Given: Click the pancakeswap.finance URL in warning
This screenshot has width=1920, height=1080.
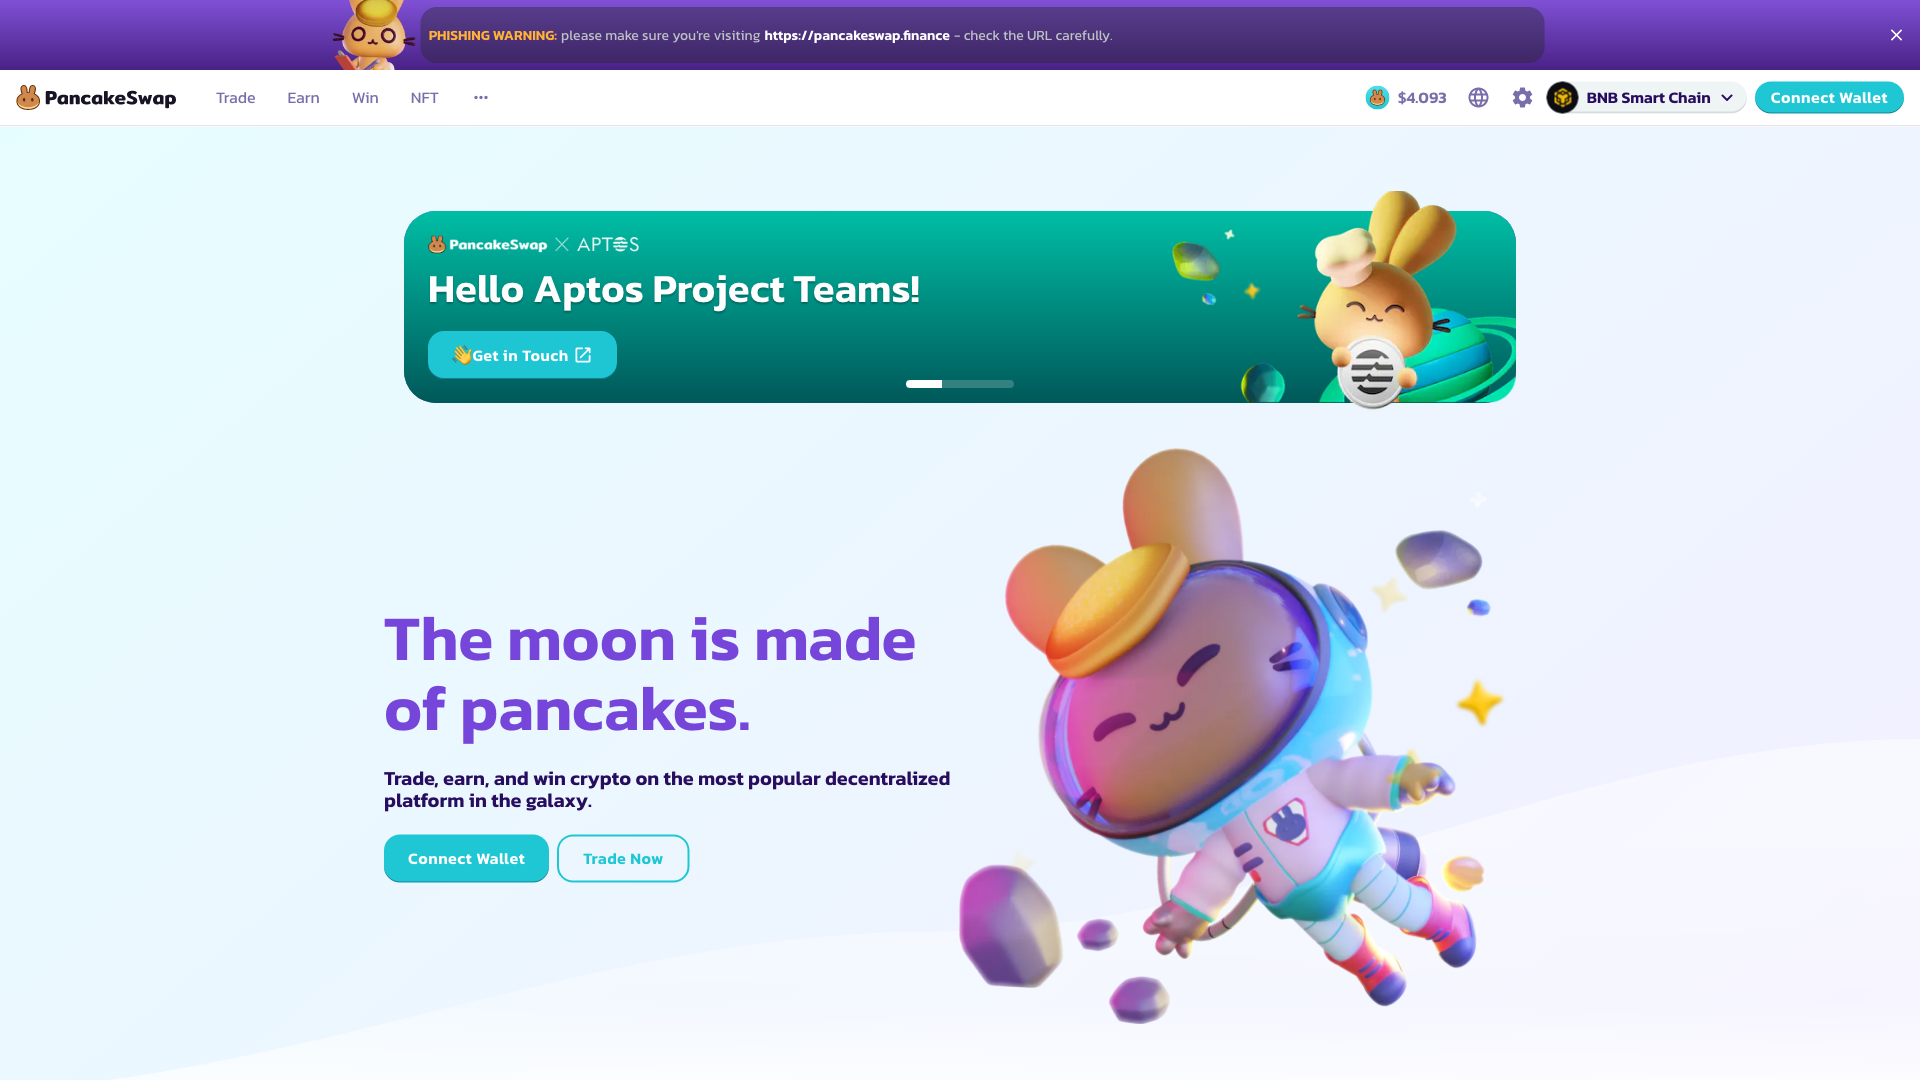Looking at the screenshot, I should click(857, 35).
